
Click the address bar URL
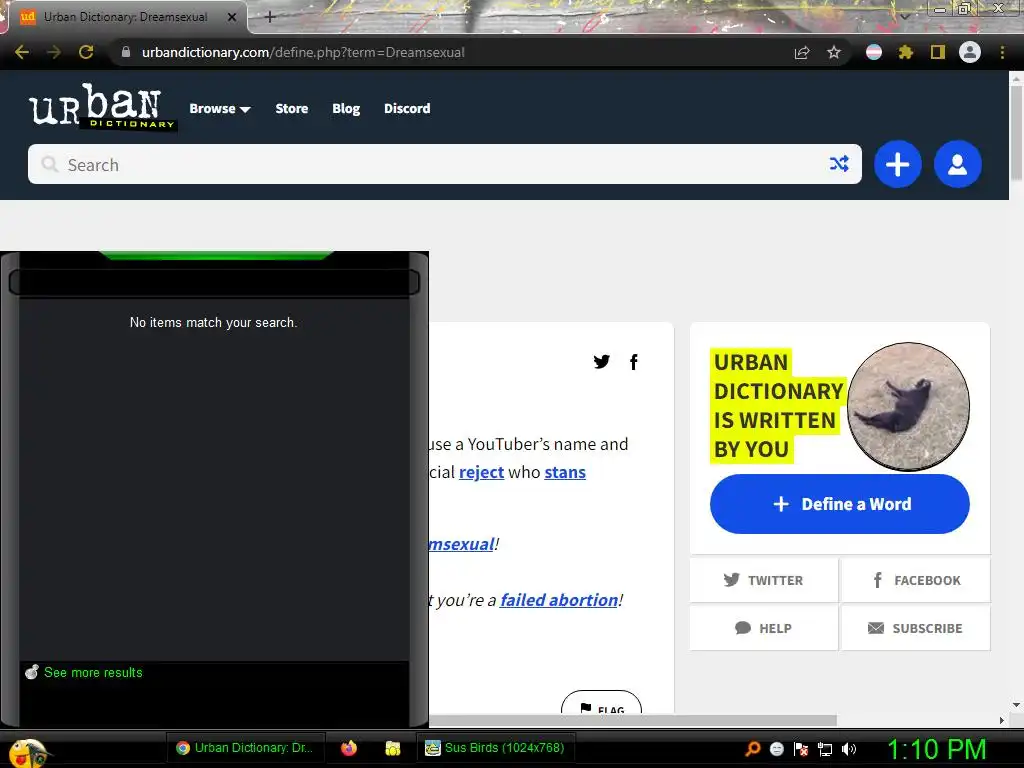[x=303, y=52]
